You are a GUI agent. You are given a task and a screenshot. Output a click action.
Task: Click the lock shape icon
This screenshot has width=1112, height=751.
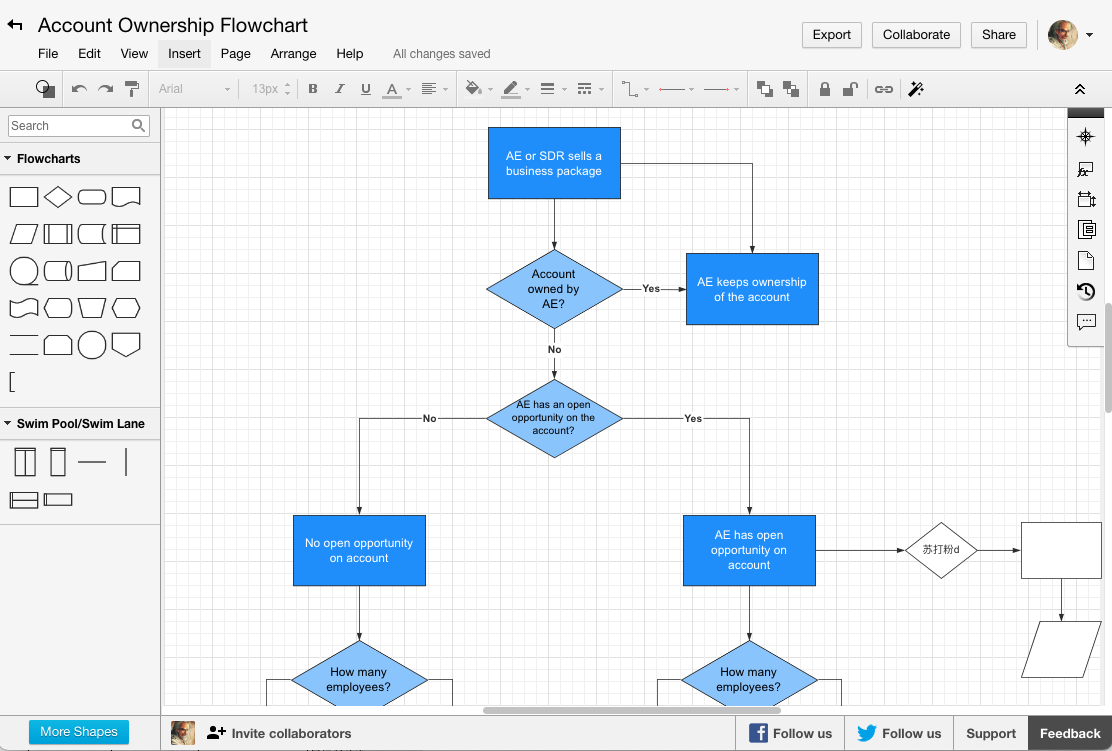point(824,89)
